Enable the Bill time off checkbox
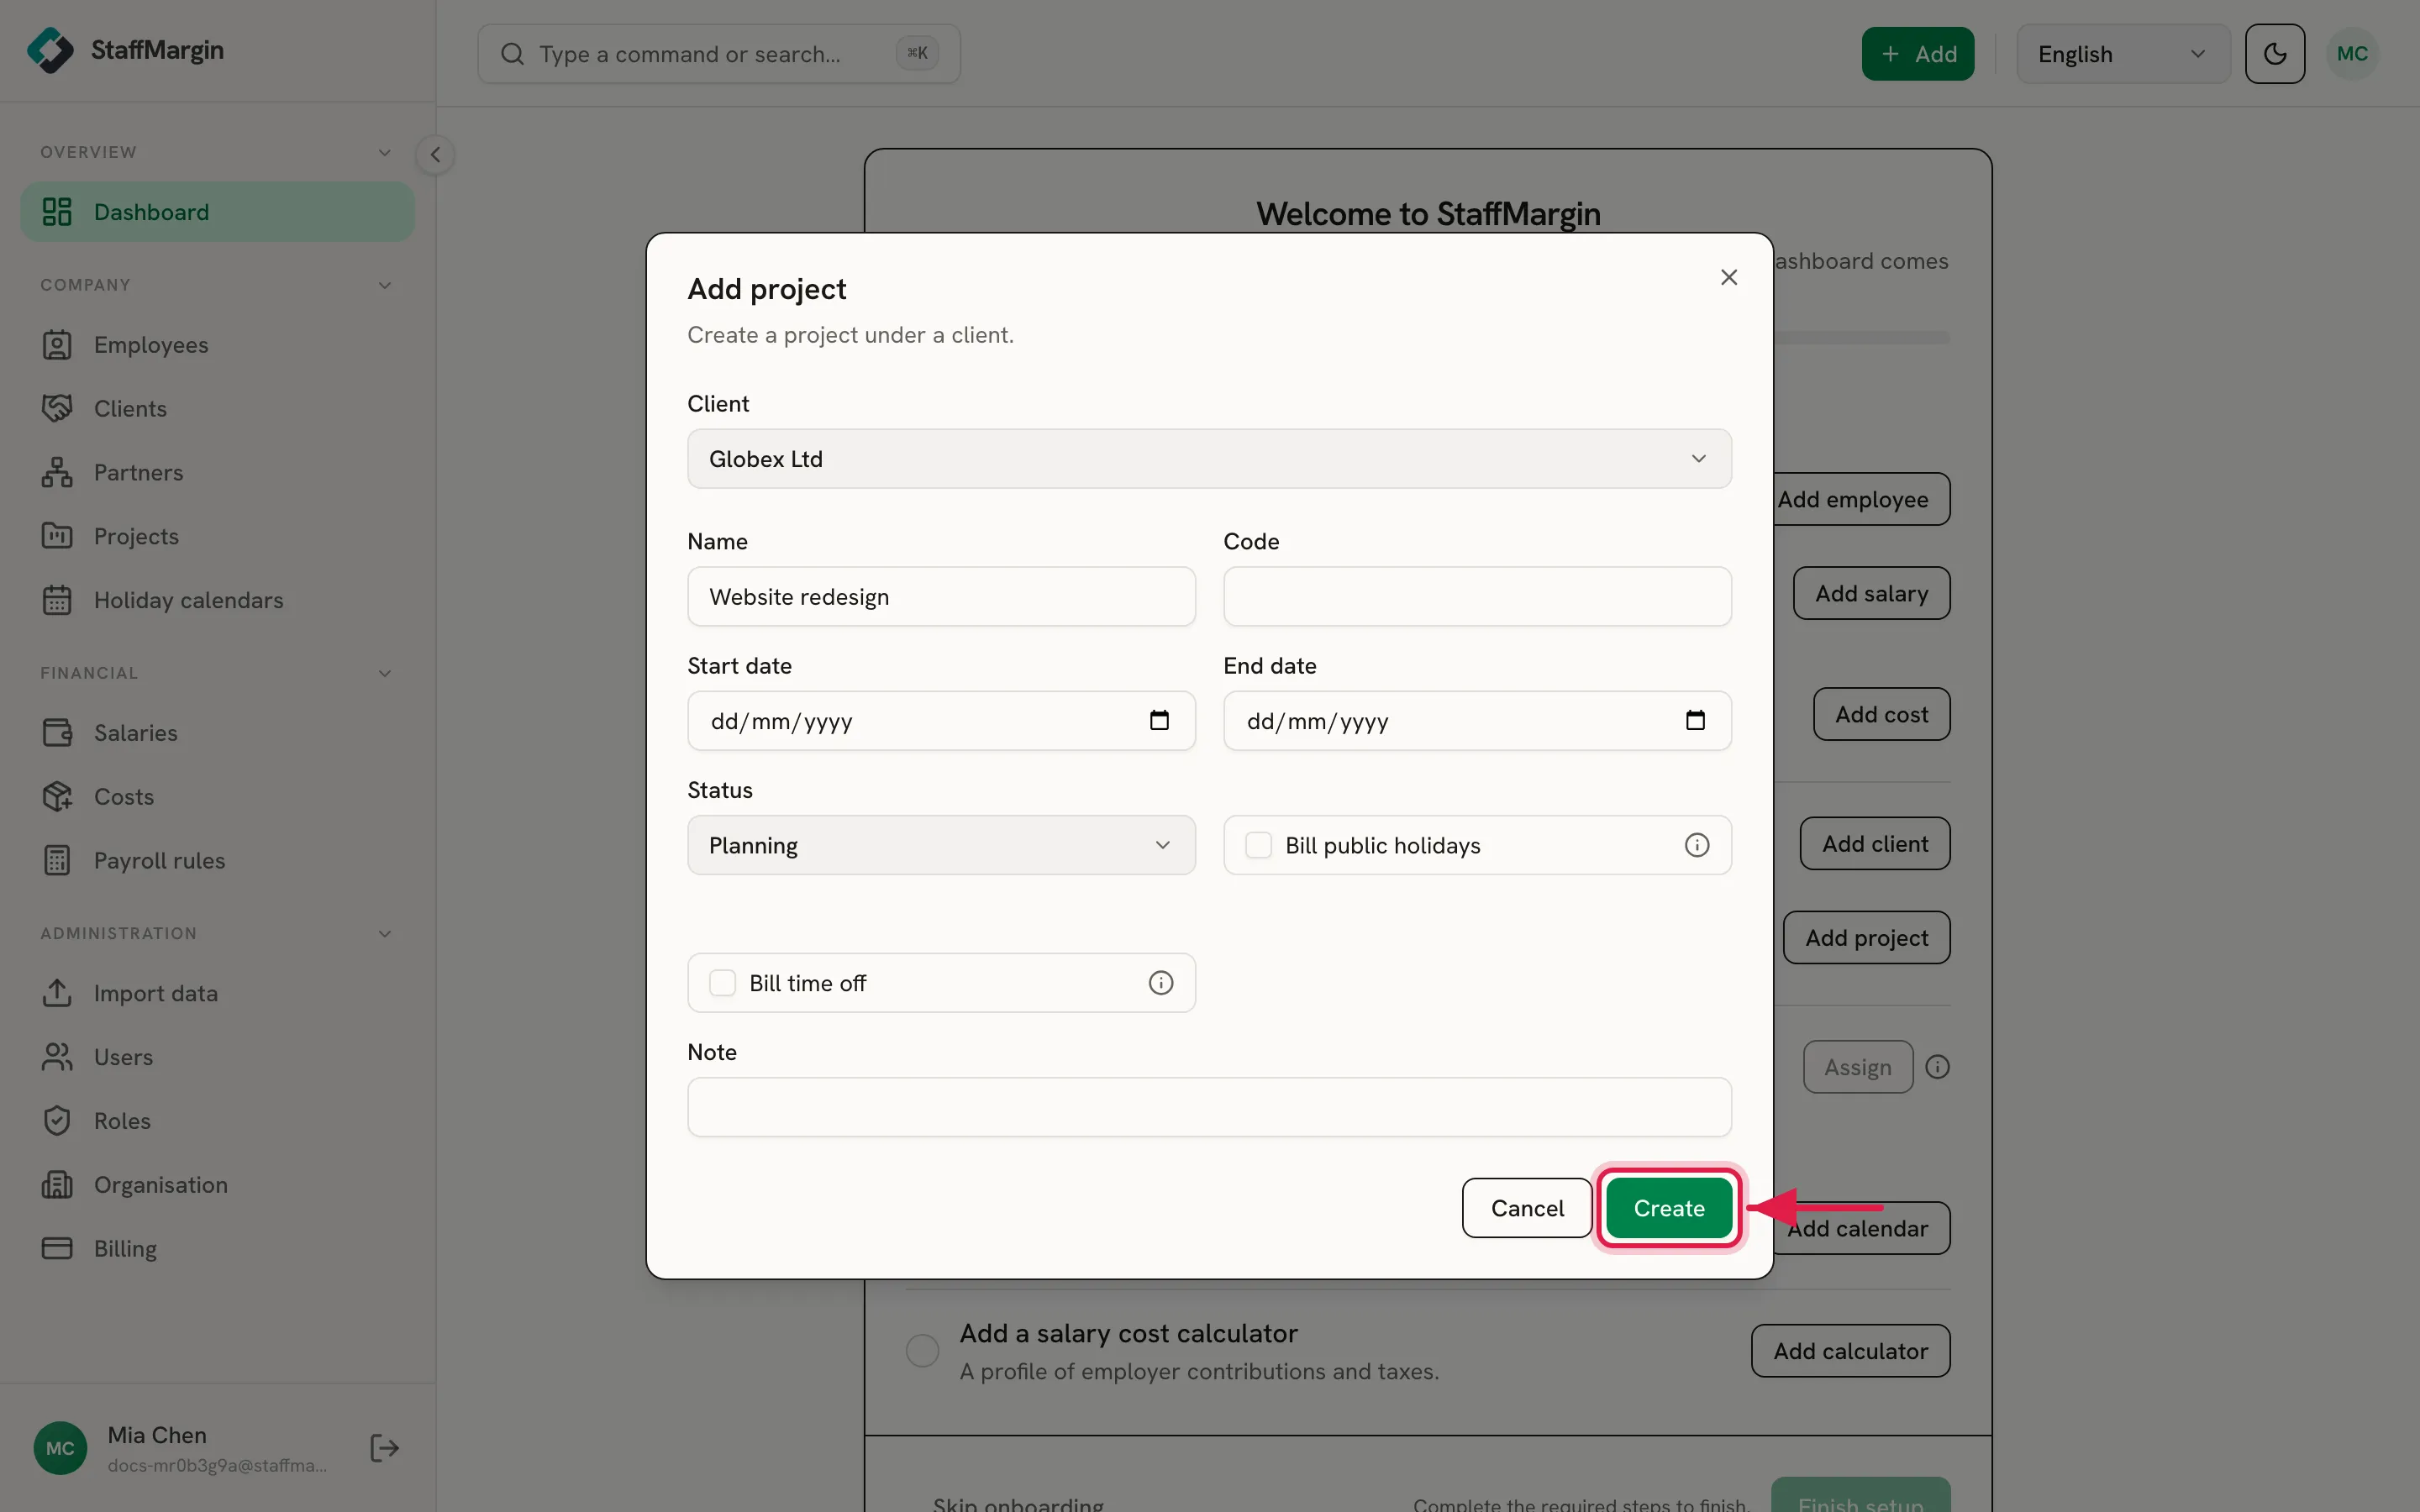 pyautogui.click(x=722, y=983)
